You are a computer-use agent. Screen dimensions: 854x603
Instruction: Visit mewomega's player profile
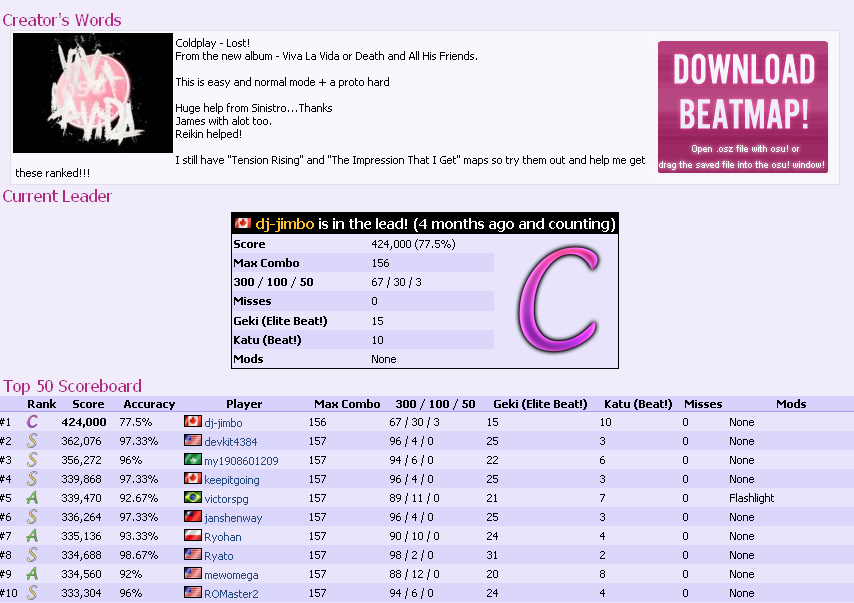click(x=231, y=575)
